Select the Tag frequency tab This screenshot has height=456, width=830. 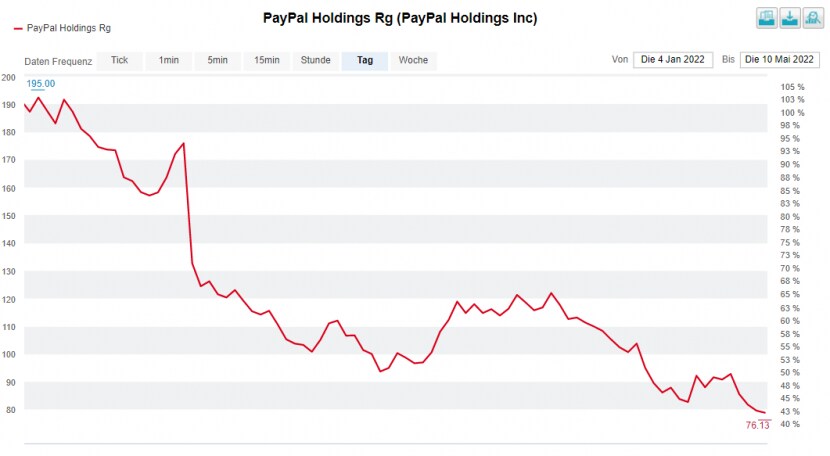click(x=365, y=60)
